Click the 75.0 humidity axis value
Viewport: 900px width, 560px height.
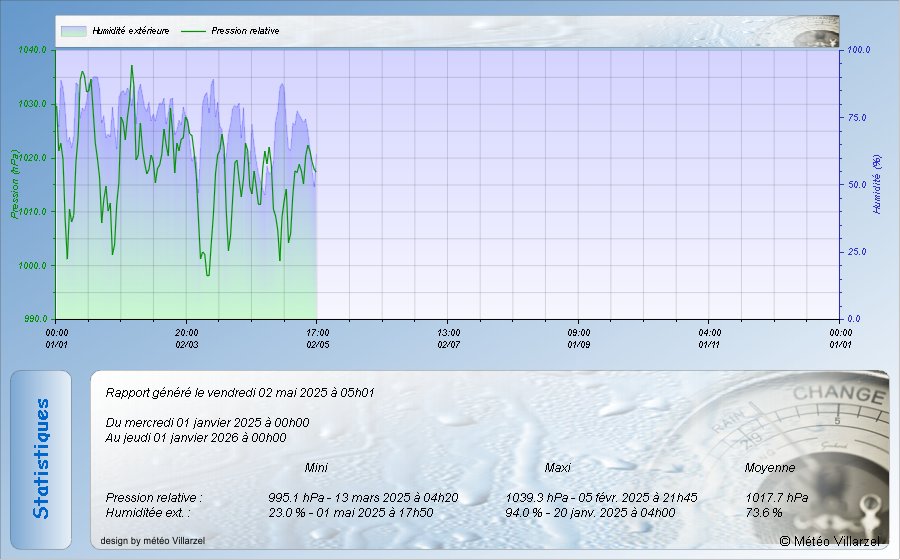tap(857, 118)
